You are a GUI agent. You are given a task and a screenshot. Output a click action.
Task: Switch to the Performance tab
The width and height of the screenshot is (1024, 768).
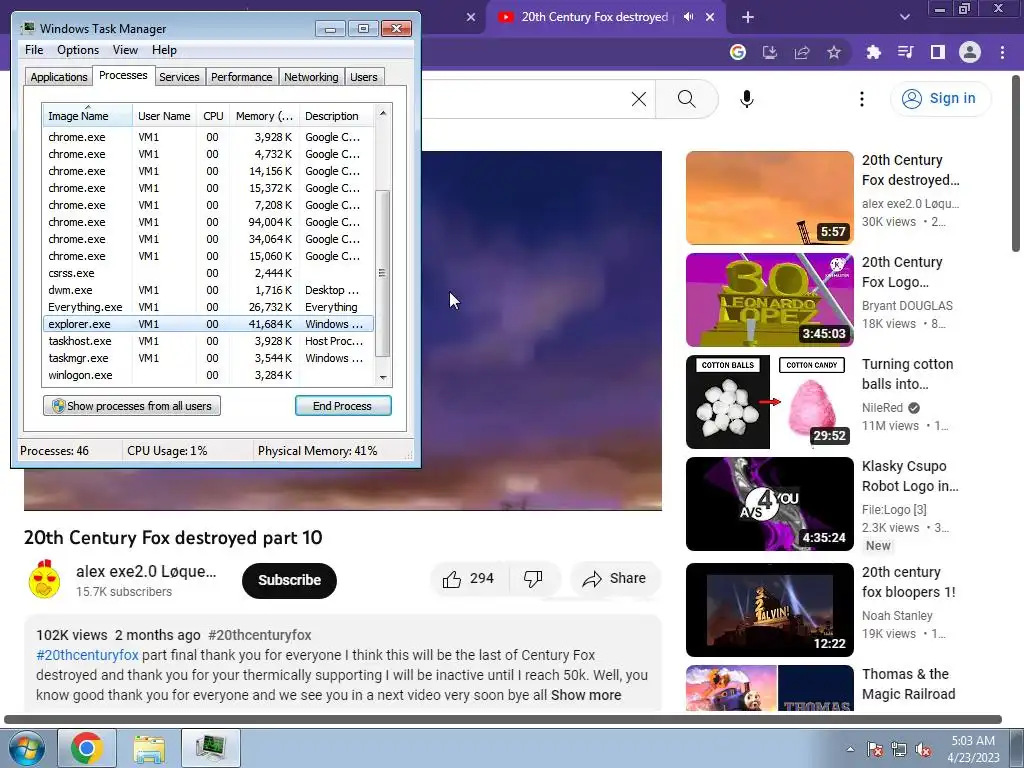point(242,77)
